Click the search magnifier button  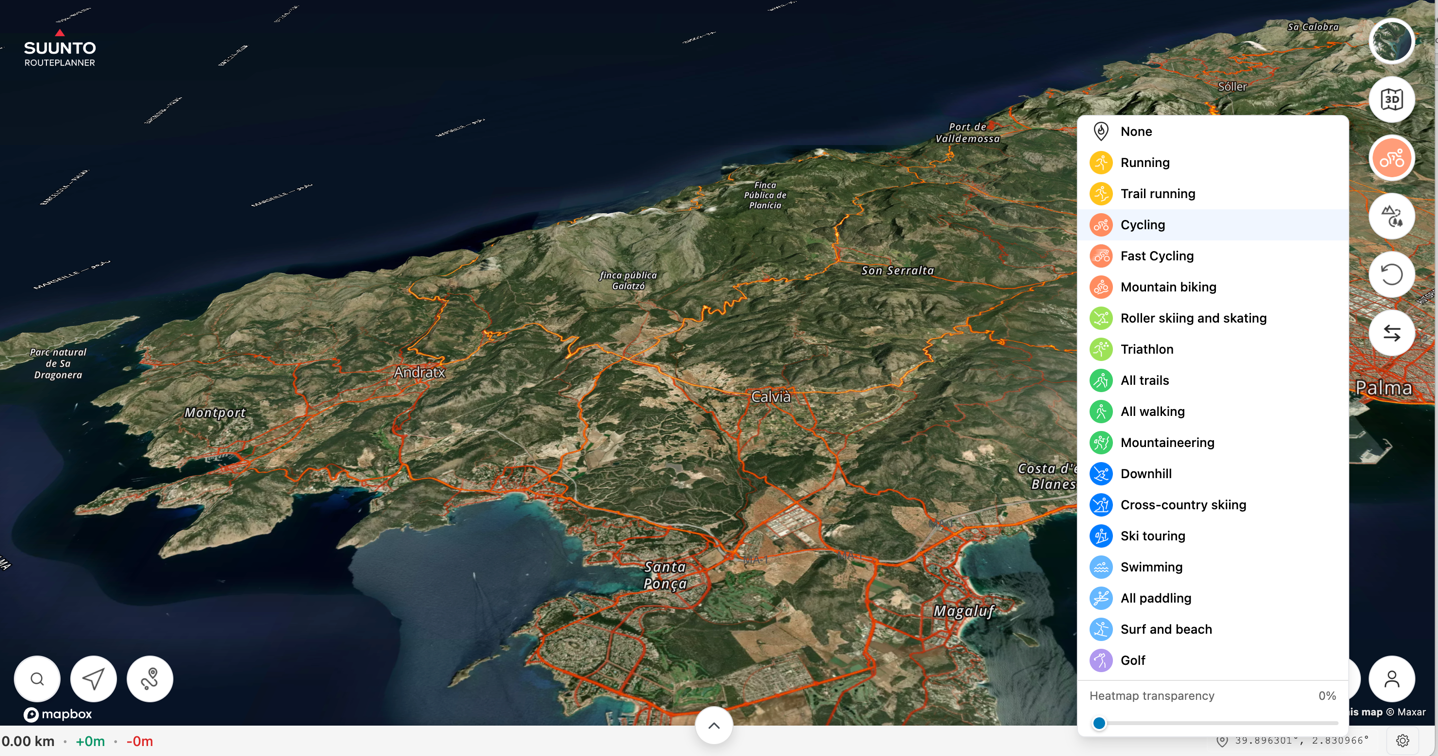click(x=37, y=679)
